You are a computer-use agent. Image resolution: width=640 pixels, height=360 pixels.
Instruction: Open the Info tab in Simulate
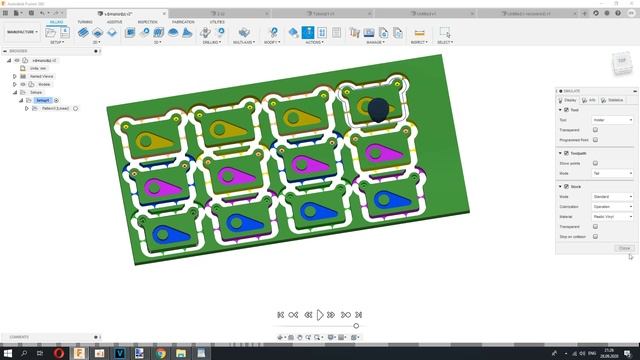pyautogui.click(x=589, y=100)
